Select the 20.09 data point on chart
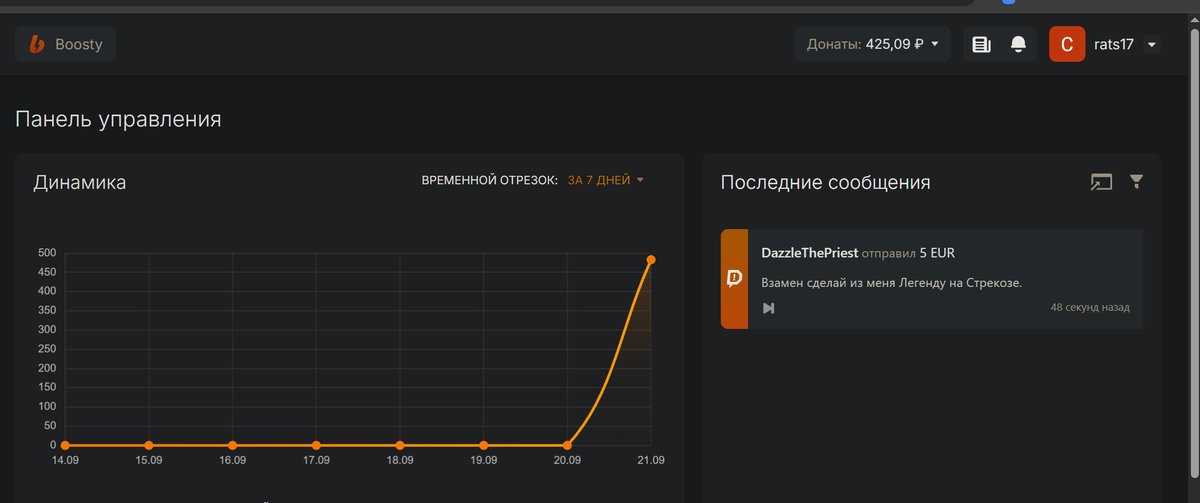The width and height of the screenshot is (1200, 503). [x=567, y=445]
